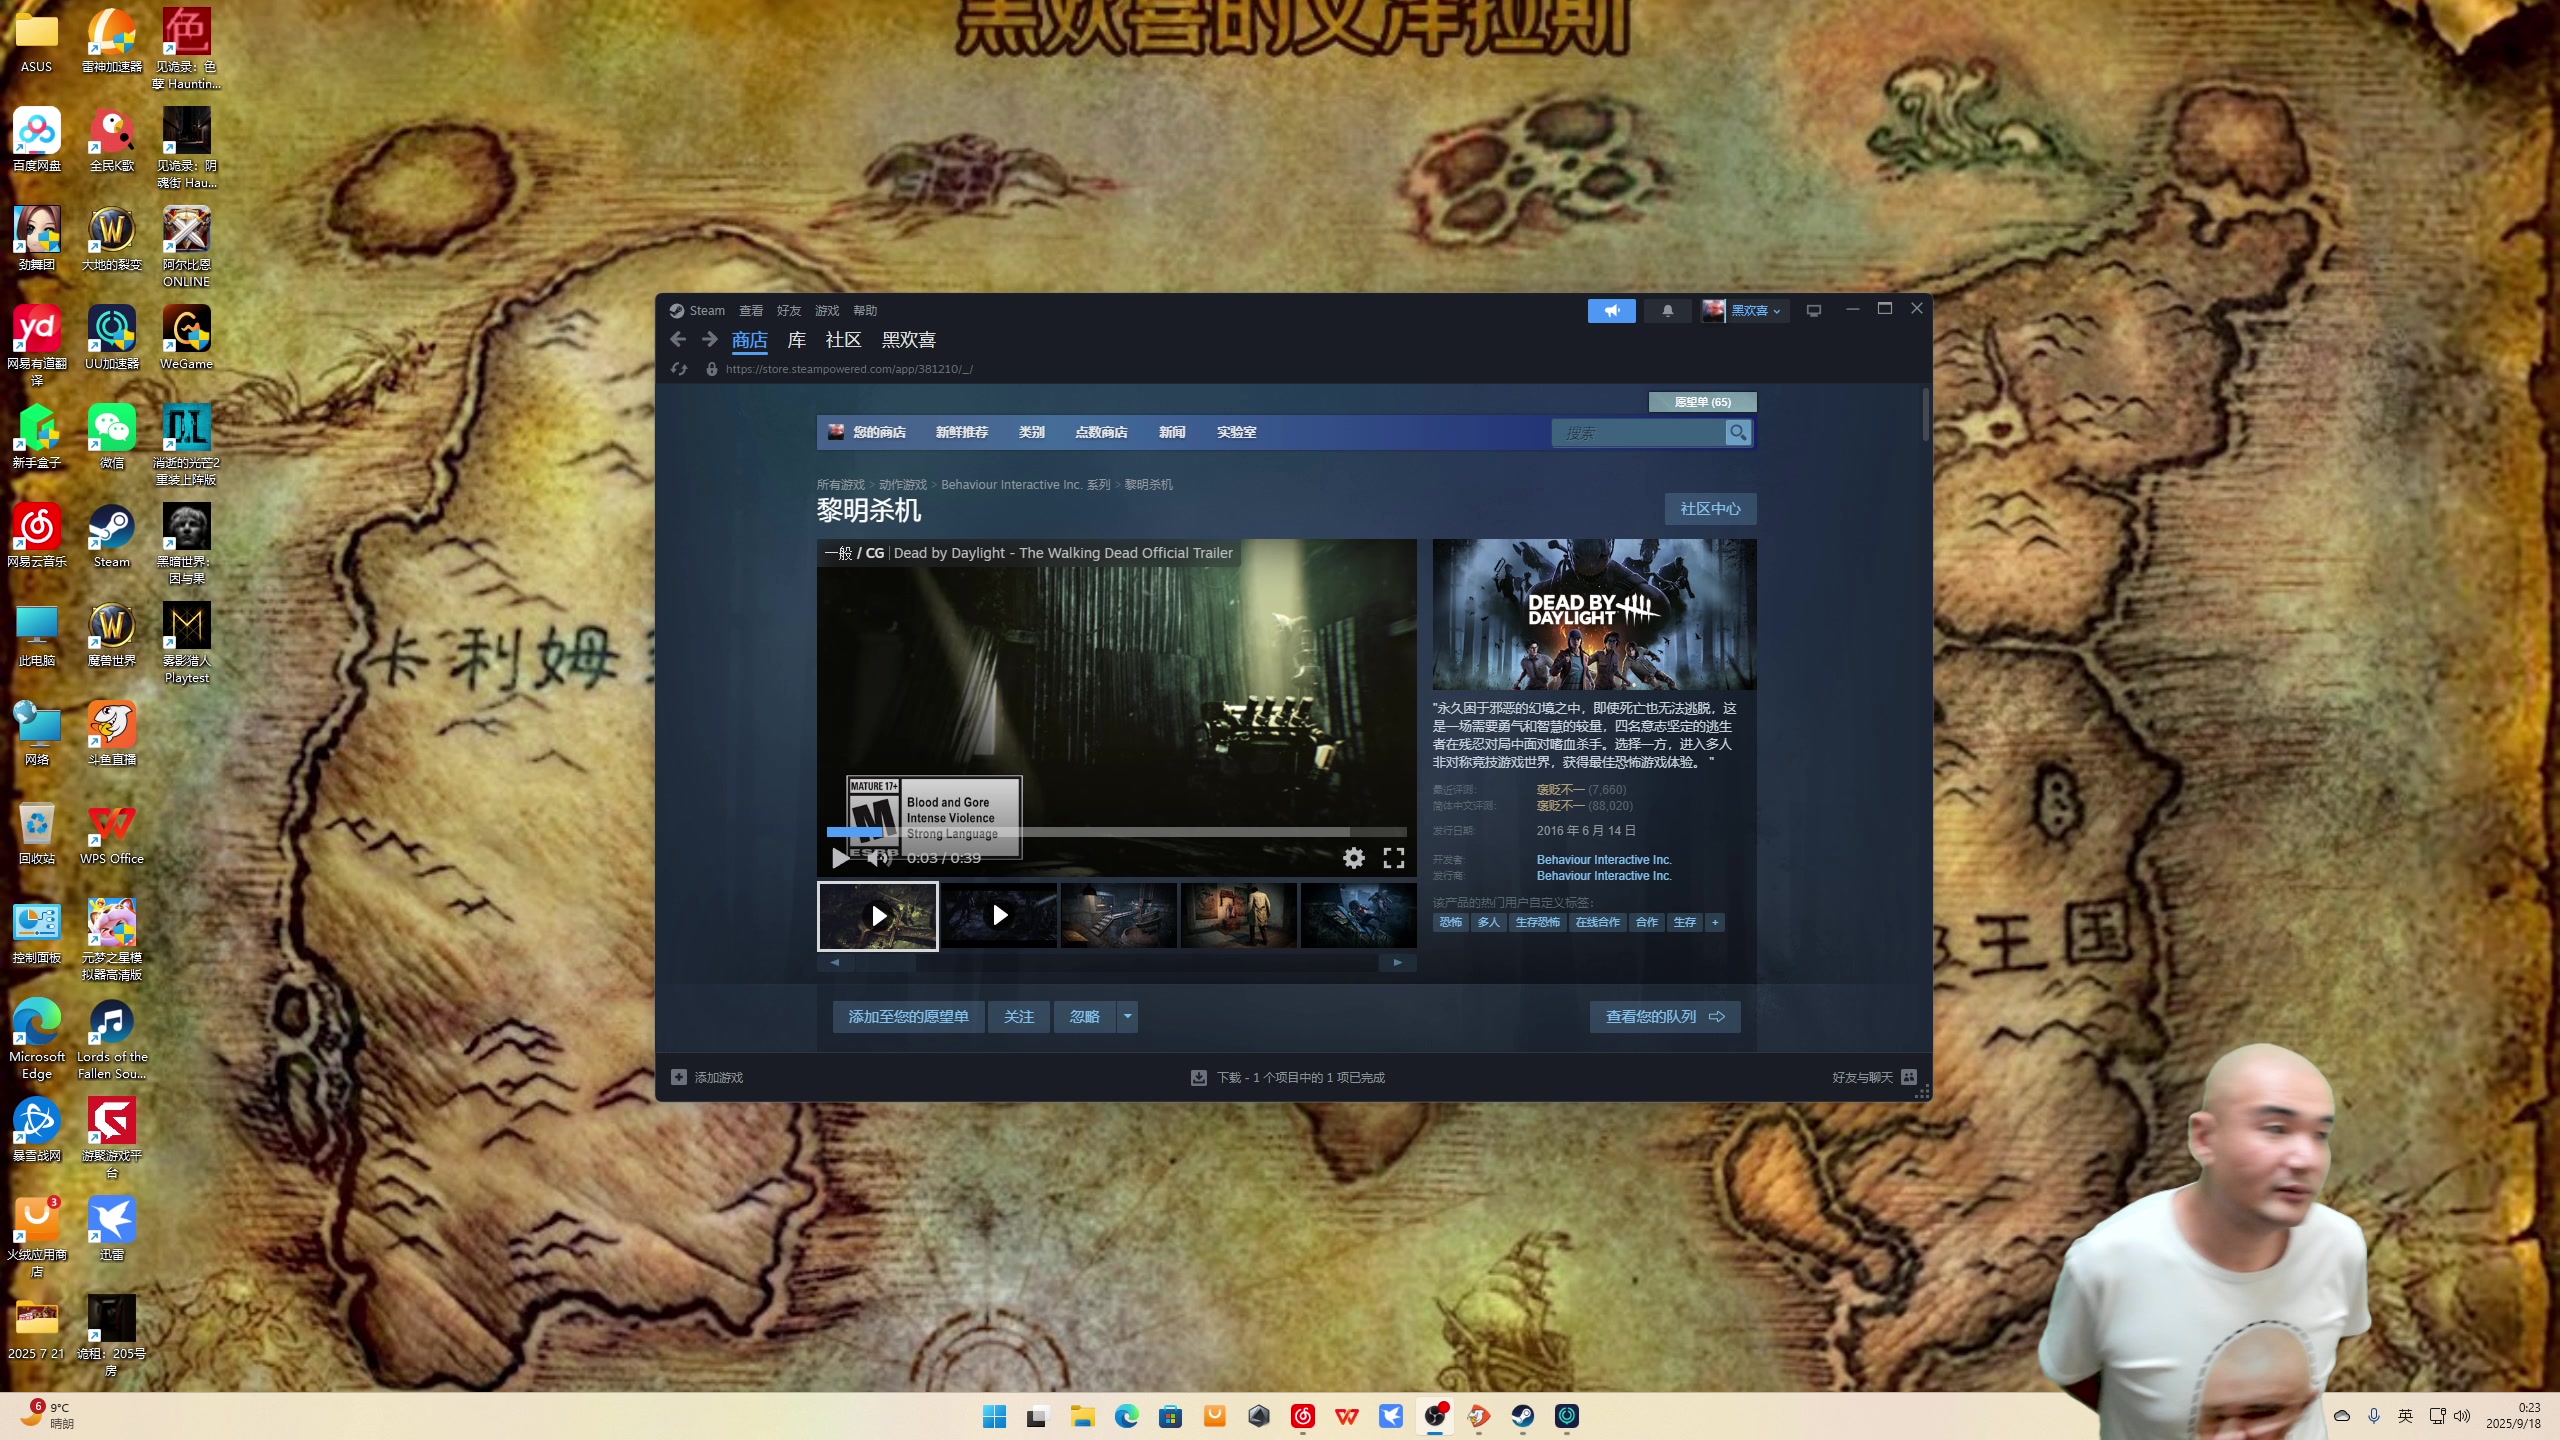Open the 查看 menu
Viewport: 2560px width, 1440px height.
(x=751, y=311)
